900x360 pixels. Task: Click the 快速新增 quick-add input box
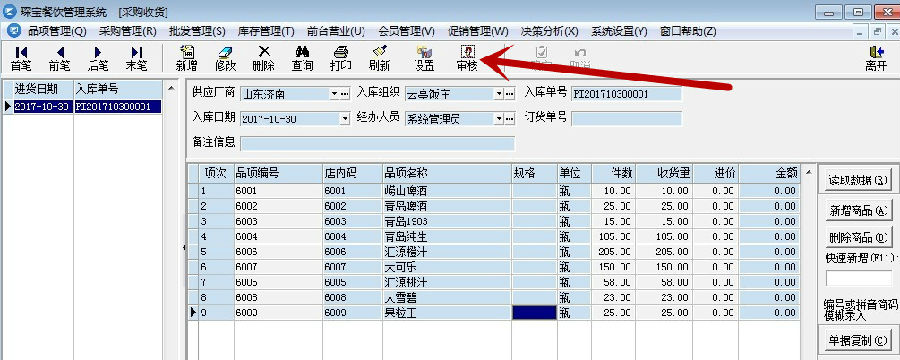[859, 277]
